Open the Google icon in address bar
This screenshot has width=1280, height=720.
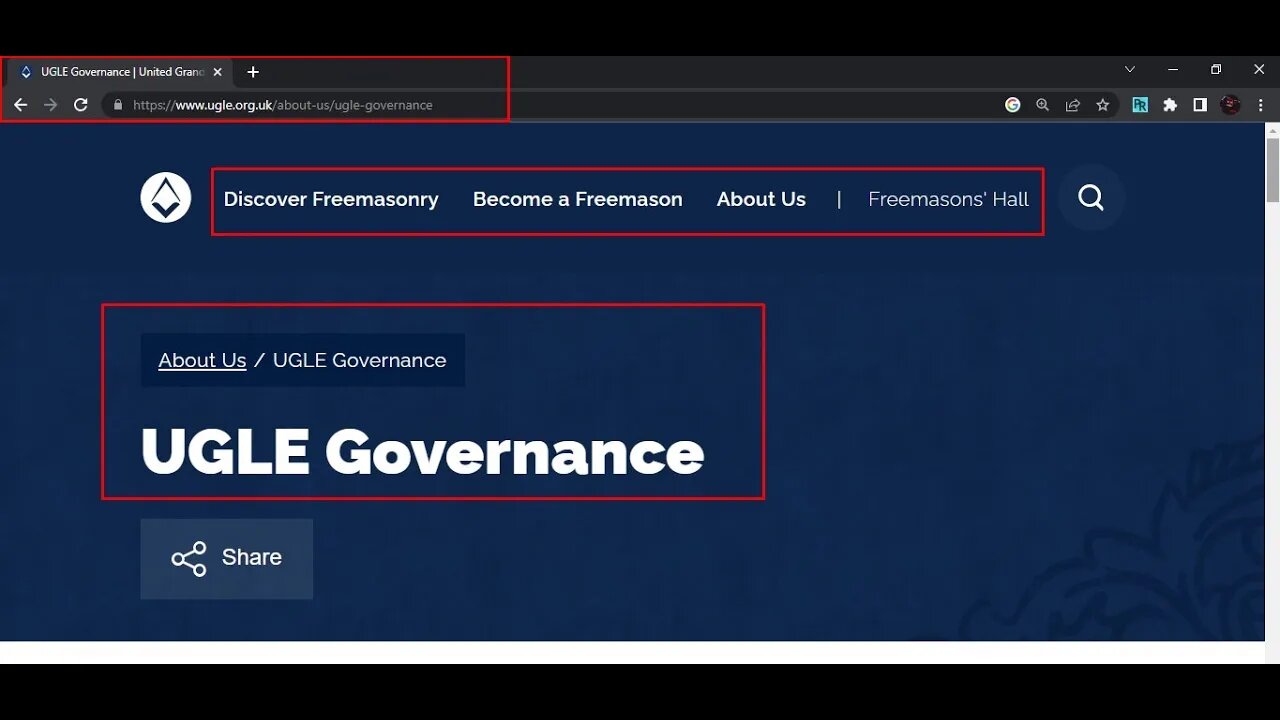coord(1013,105)
